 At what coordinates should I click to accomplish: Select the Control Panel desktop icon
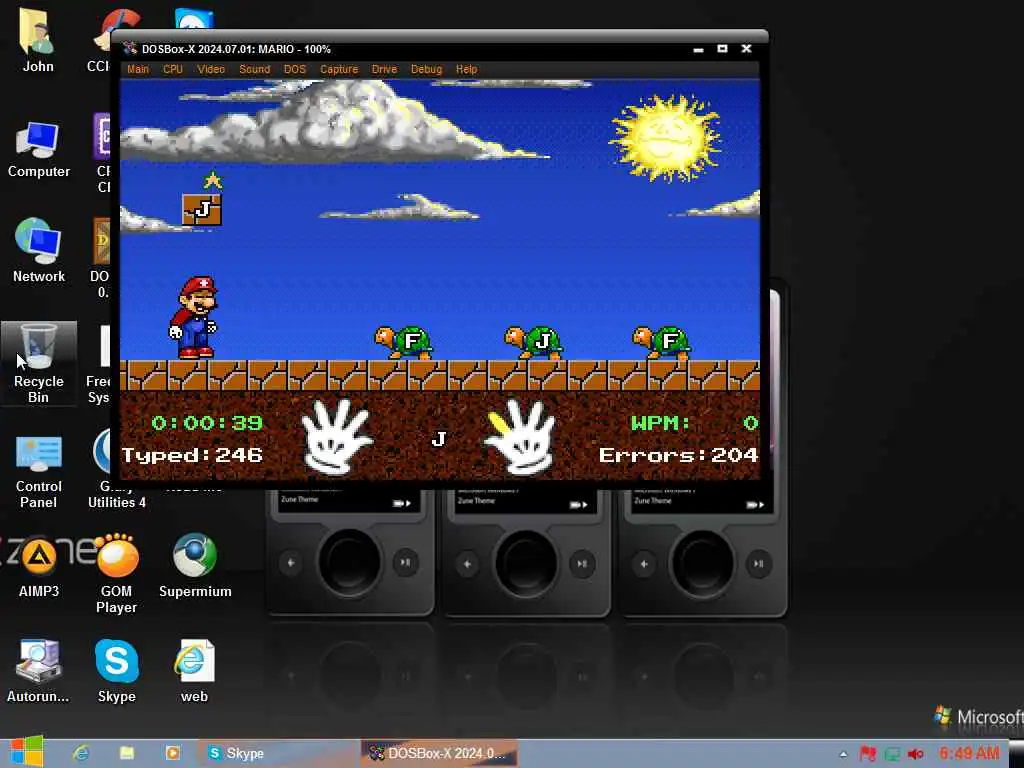click(39, 472)
